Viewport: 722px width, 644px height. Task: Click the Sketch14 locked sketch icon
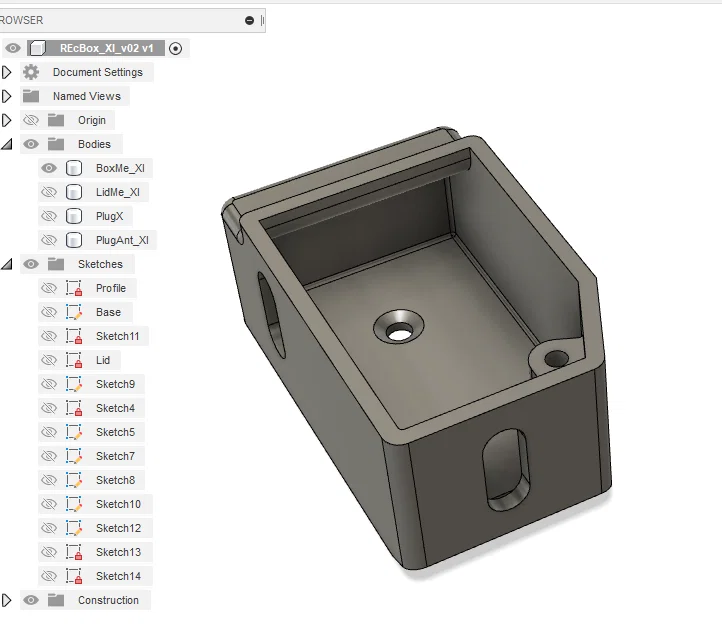click(x=74, y=576)
